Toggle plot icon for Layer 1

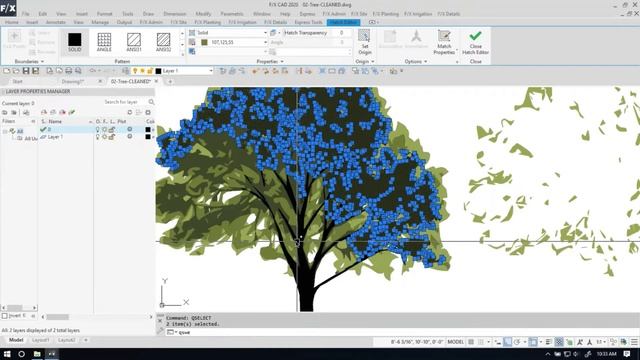pyautogui.click(x=129, y=137)
